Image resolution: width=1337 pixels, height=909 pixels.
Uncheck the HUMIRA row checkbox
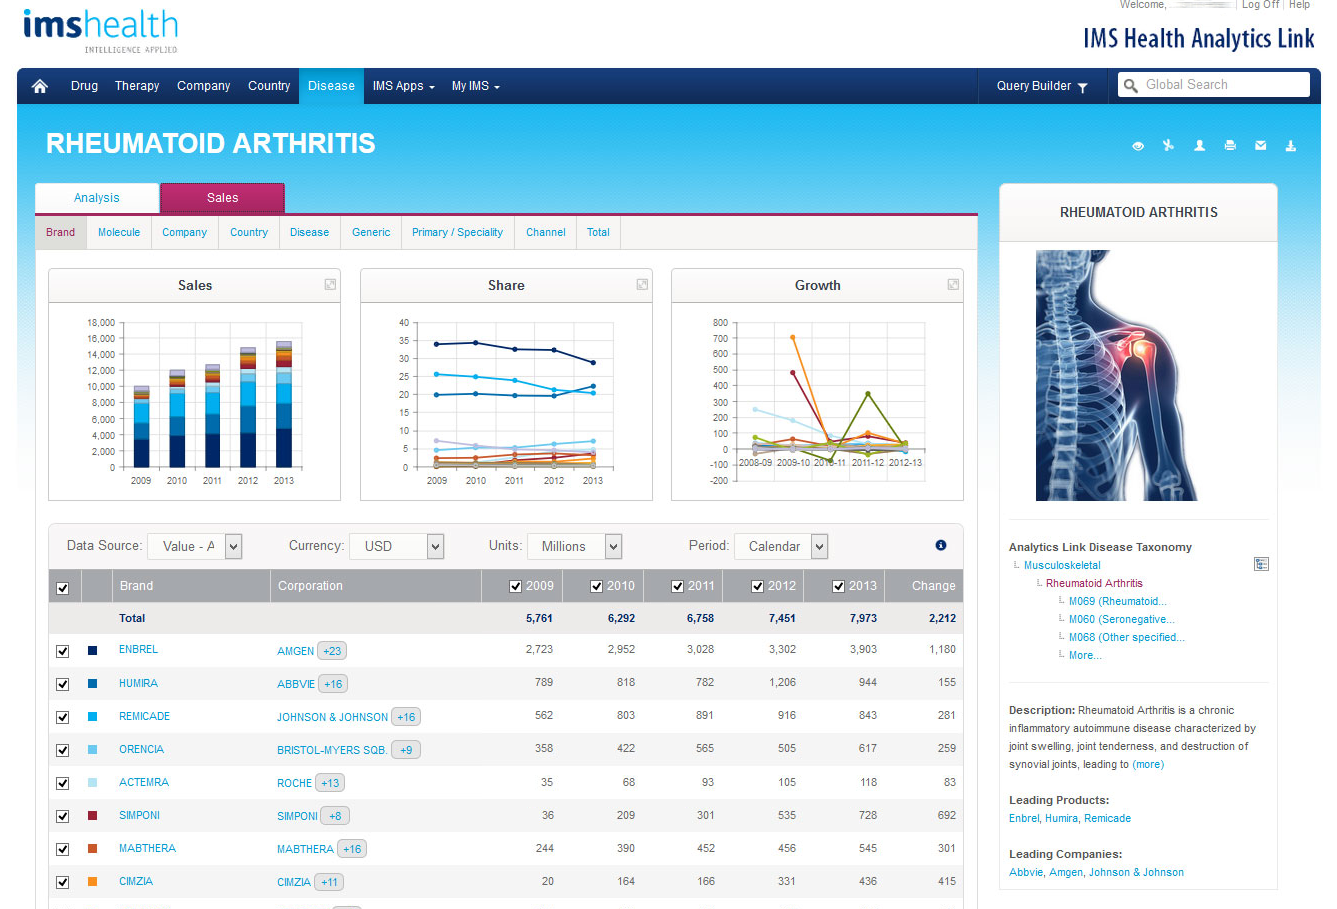coord(63,684)
